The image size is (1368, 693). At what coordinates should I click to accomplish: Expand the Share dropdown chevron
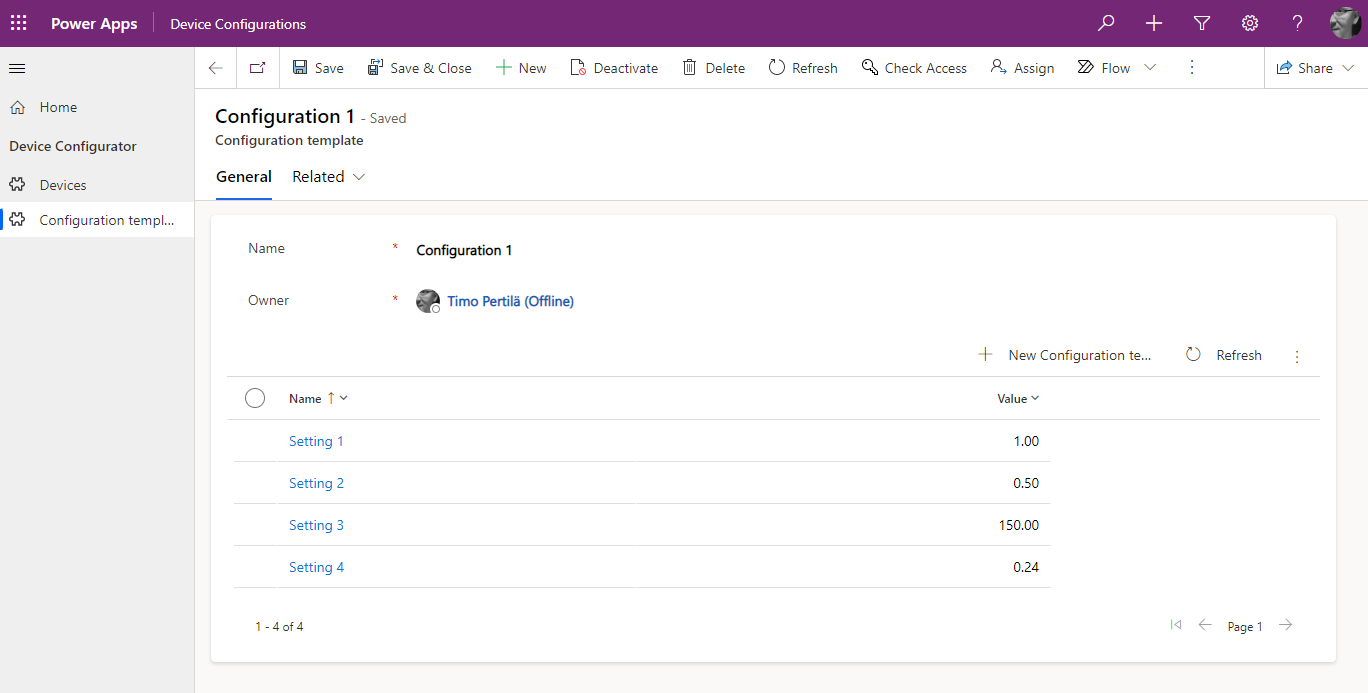1348,68
